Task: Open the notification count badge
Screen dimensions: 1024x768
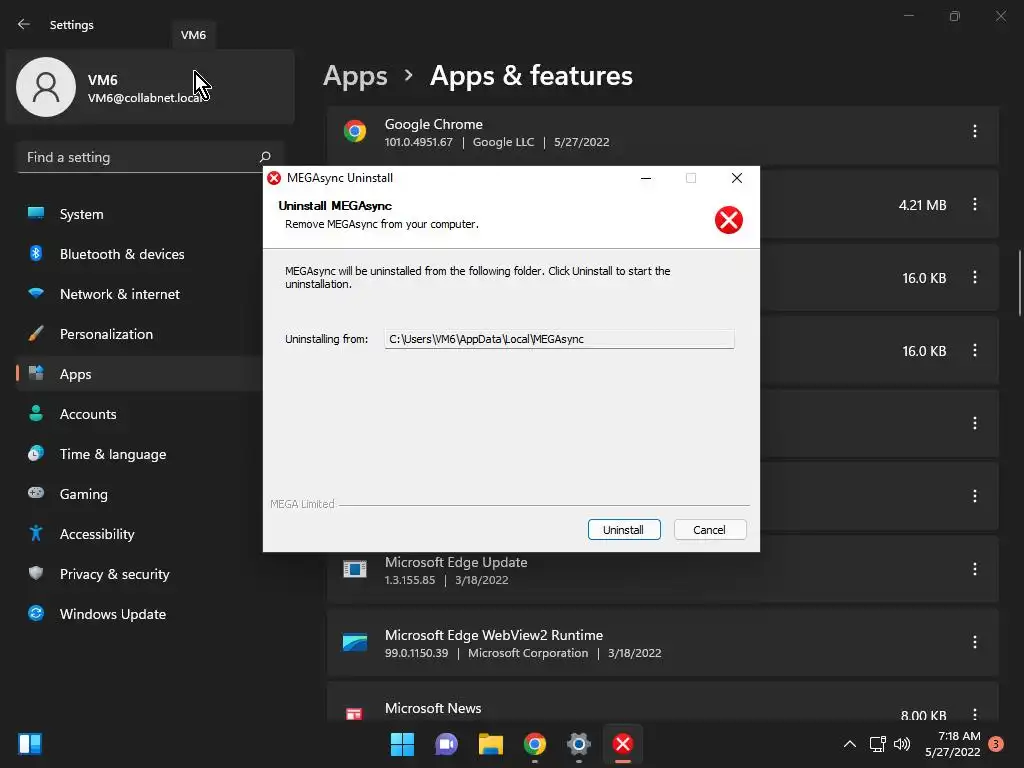Action: pyautogui.click(x=996, y=743)
